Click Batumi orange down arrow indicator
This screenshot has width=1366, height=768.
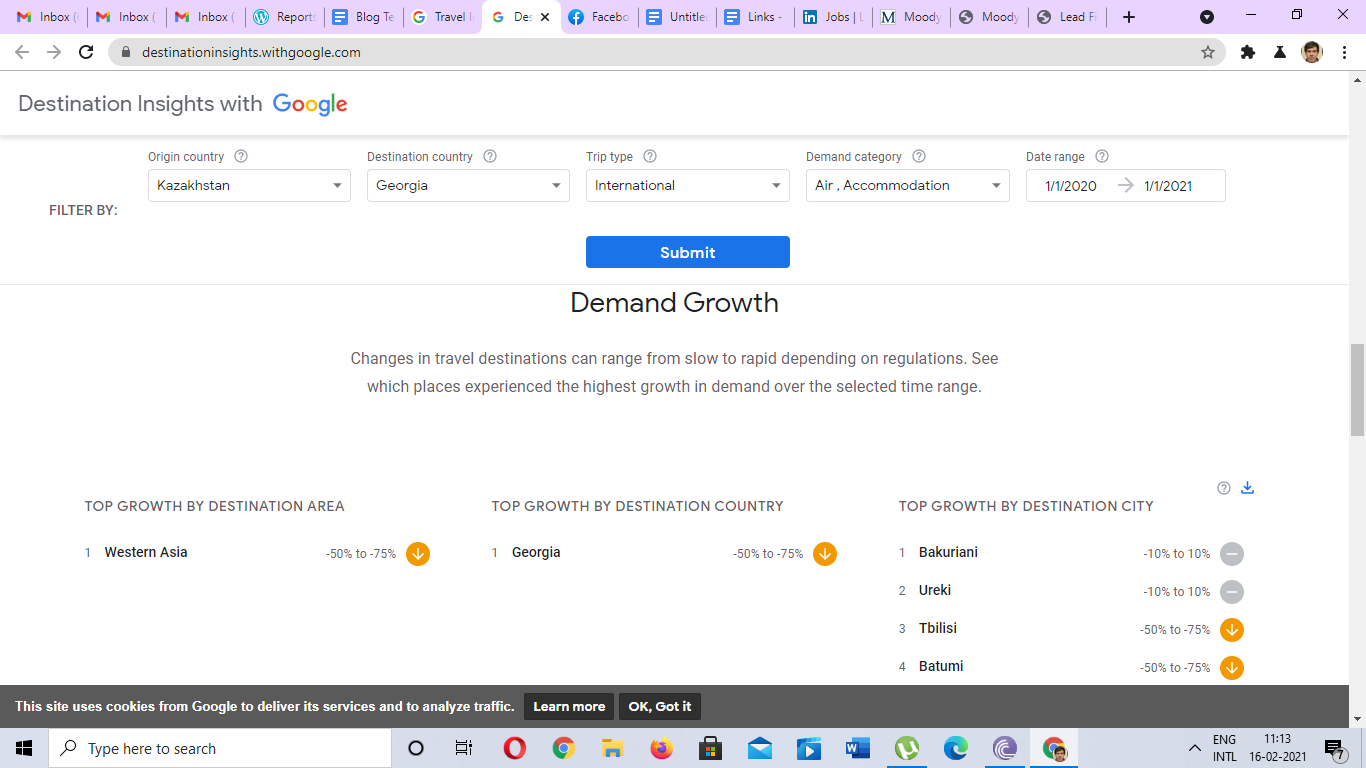click(1232, 668)
